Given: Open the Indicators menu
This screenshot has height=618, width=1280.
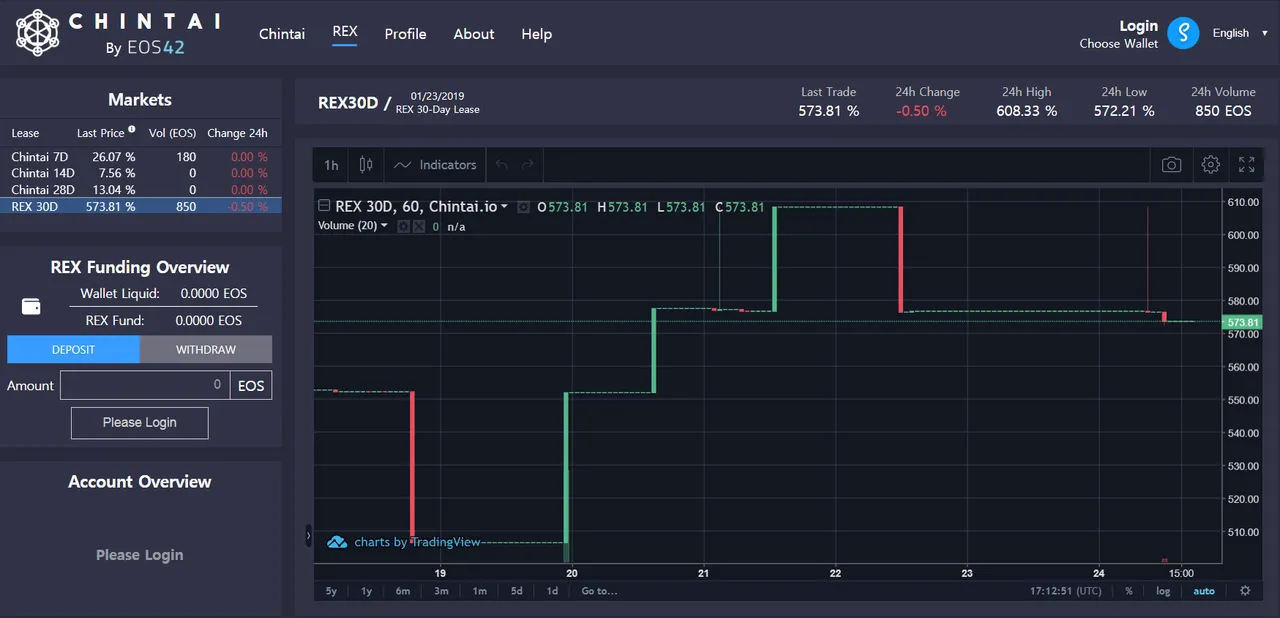Looking at the screenshot, I should [435, 165].
